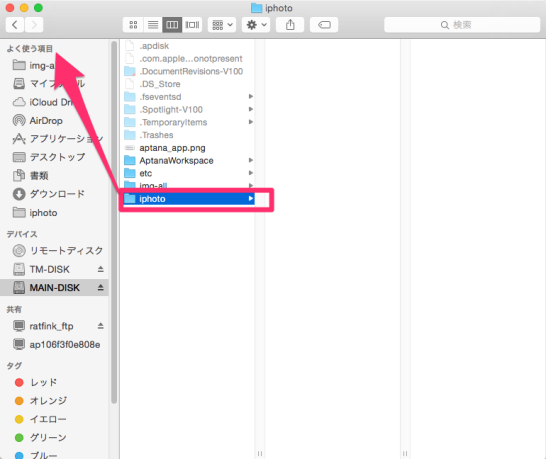
Task: Select Cover Flow view button
Action: point(192,25)
